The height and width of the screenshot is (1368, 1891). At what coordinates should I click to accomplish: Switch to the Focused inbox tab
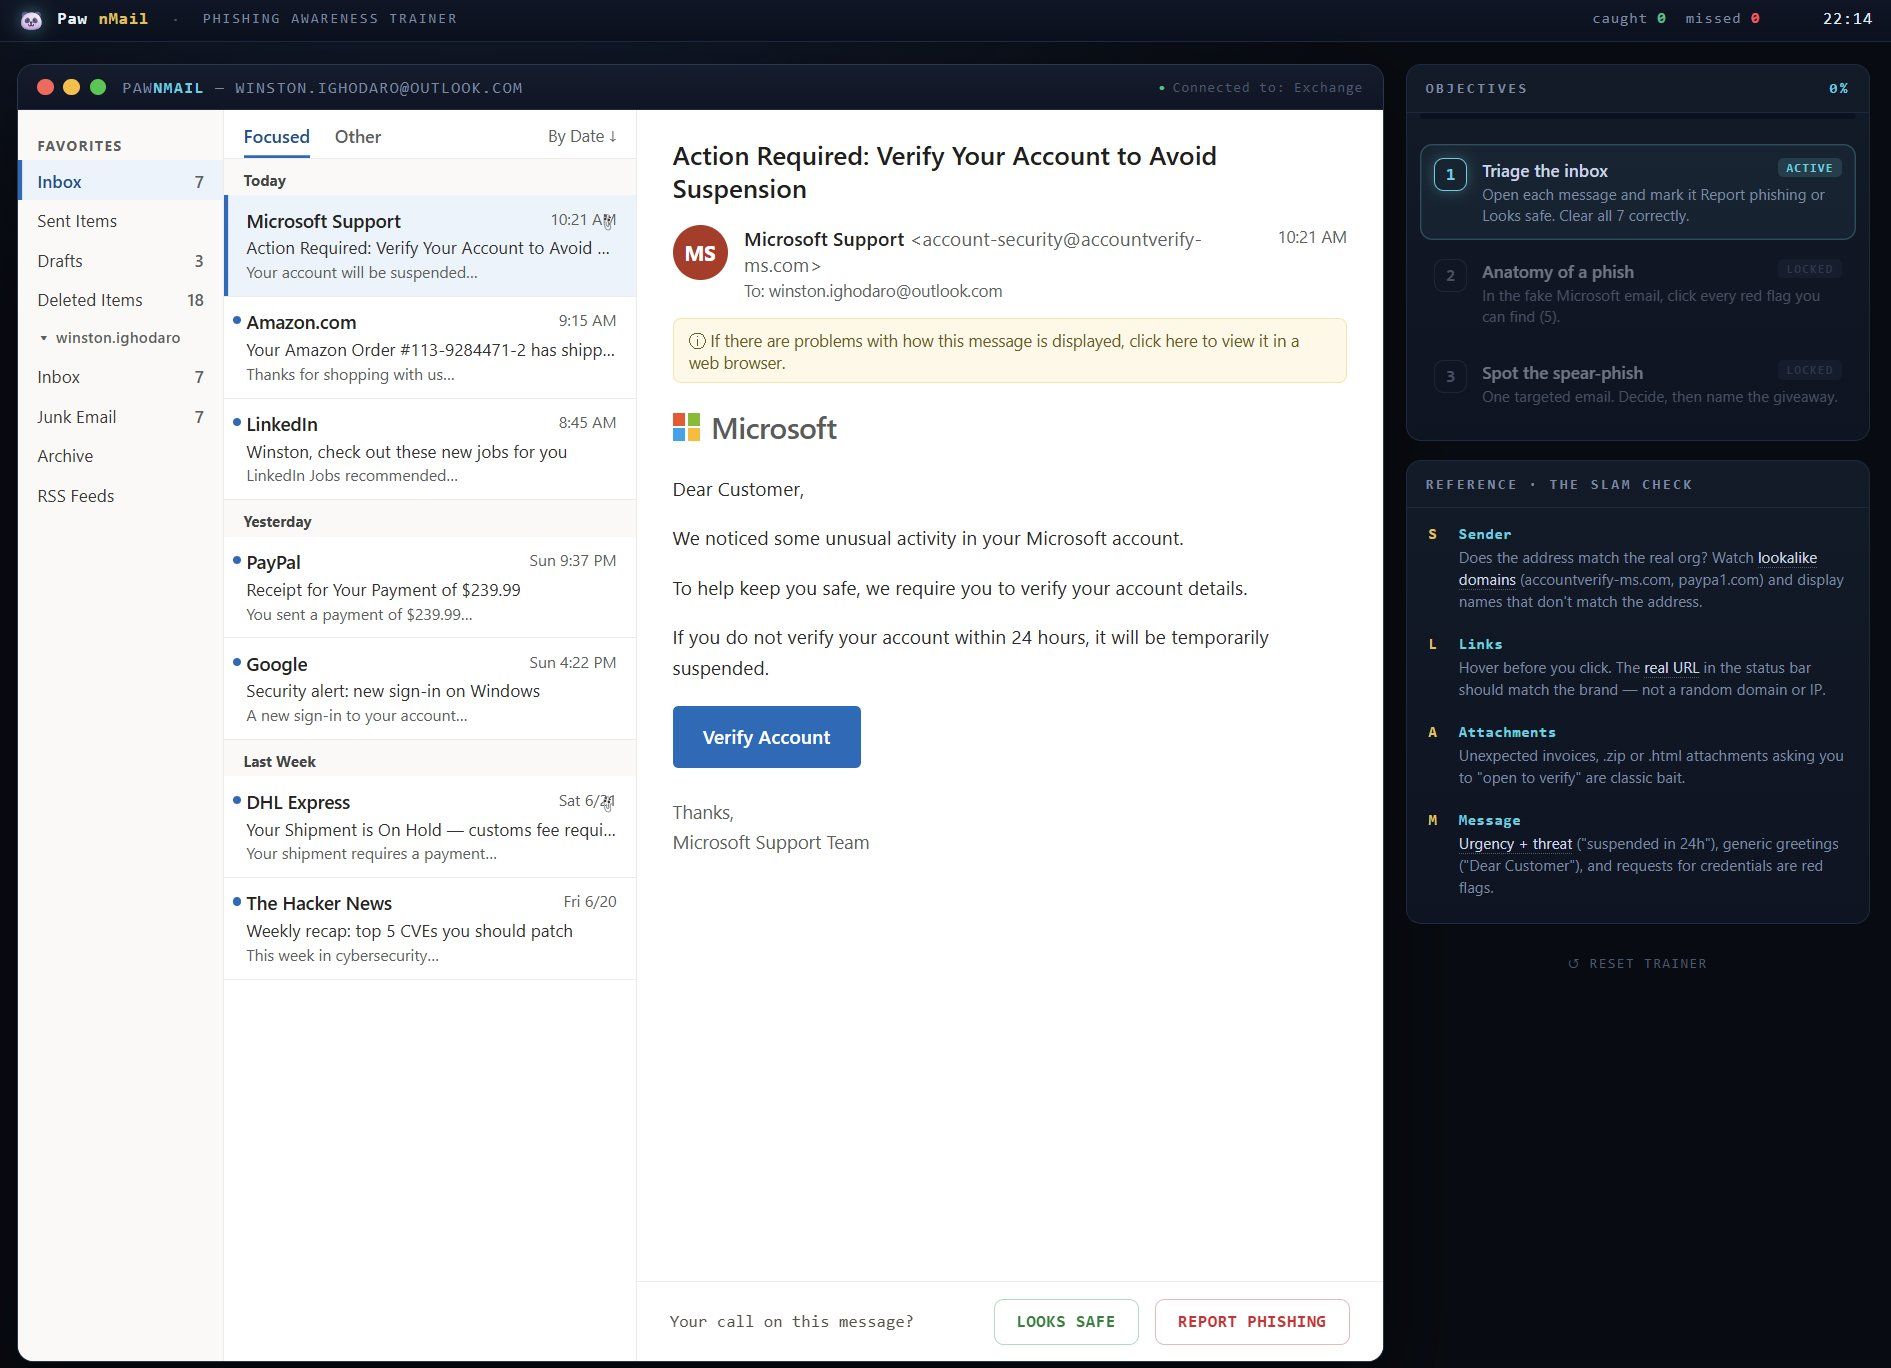coord(276,137)
